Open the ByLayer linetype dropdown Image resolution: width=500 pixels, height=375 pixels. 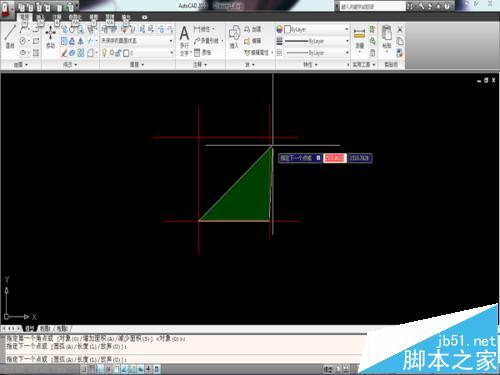point(347,53)
